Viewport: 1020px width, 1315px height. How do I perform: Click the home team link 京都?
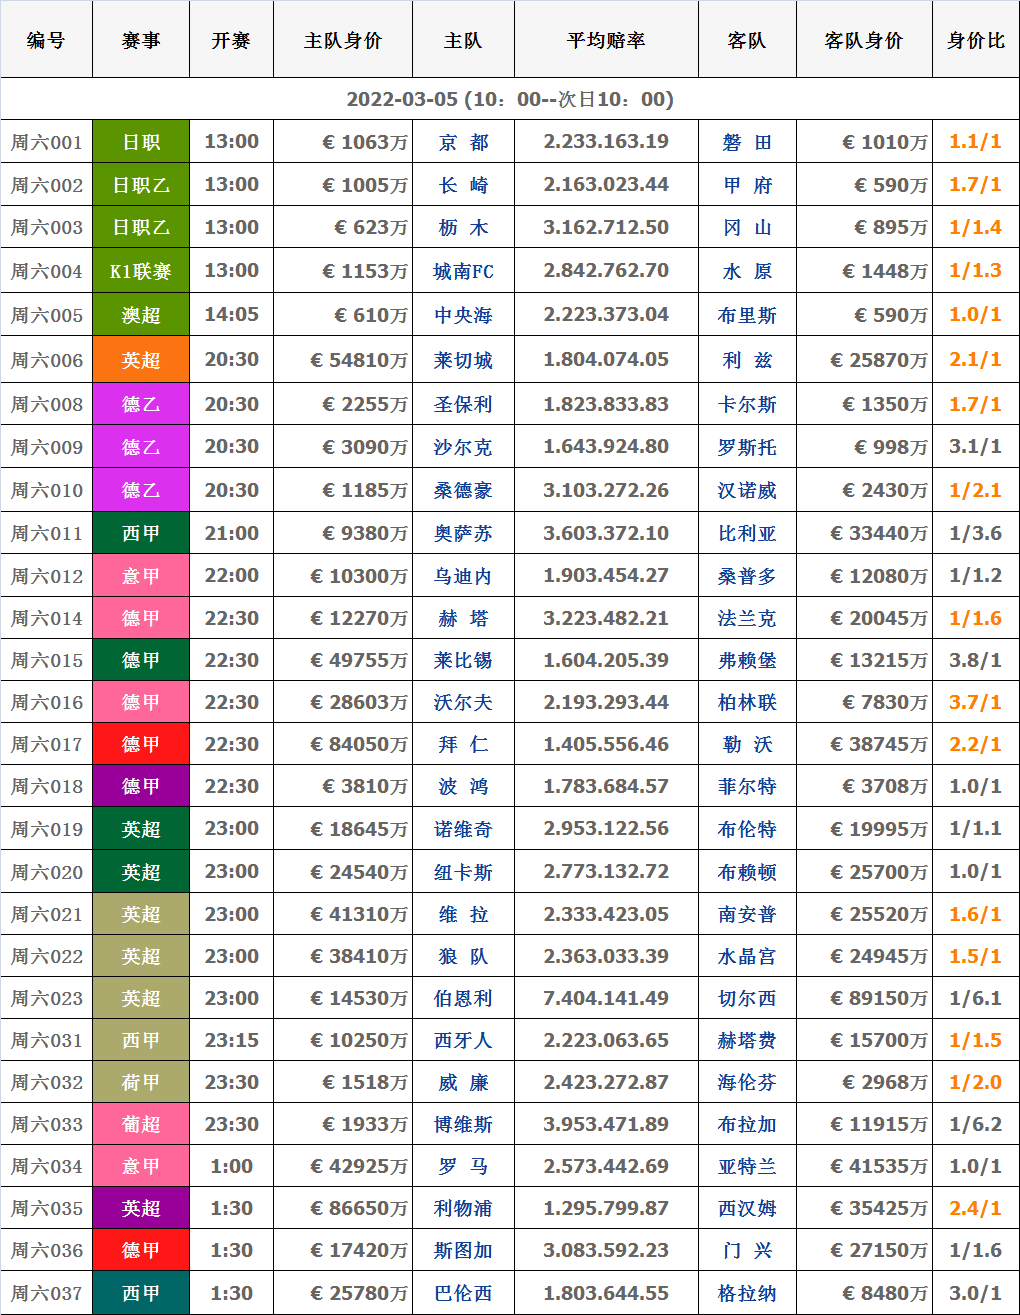point(463,143)
